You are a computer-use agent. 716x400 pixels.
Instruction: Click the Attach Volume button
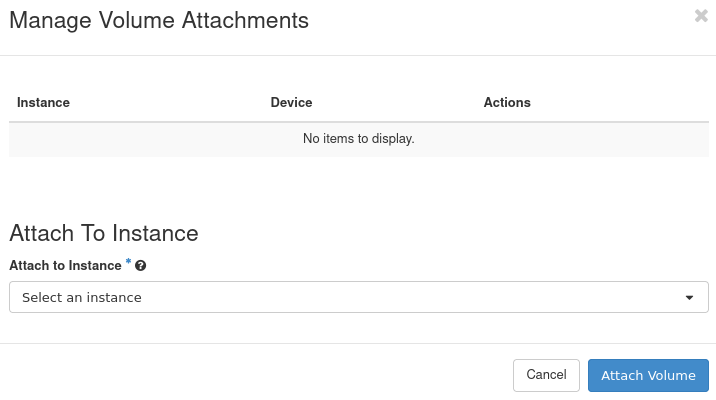(x=648, y=375)
